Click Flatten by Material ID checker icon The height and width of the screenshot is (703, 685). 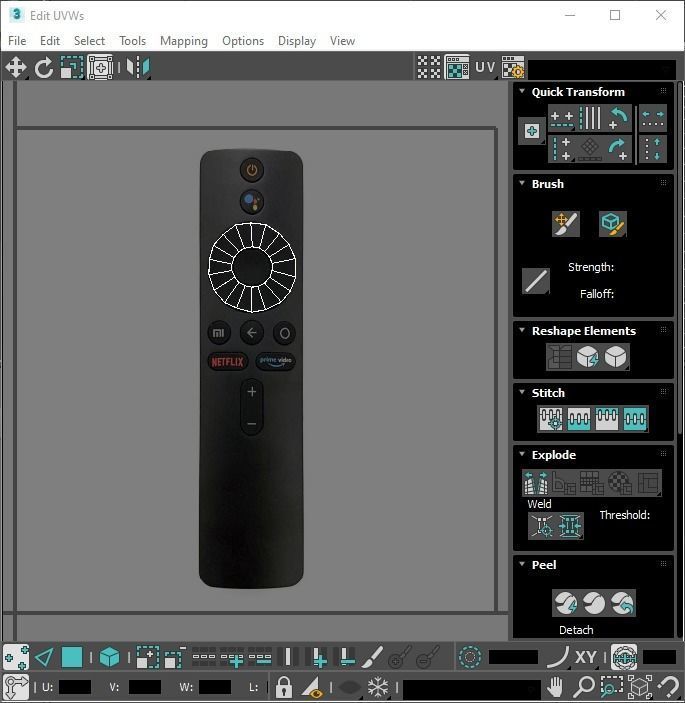[620, 482]
